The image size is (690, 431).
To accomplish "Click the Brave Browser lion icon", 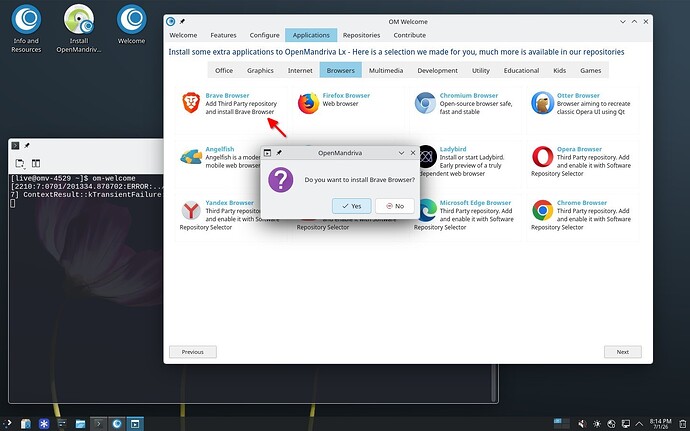I will [x=191, y=103].
